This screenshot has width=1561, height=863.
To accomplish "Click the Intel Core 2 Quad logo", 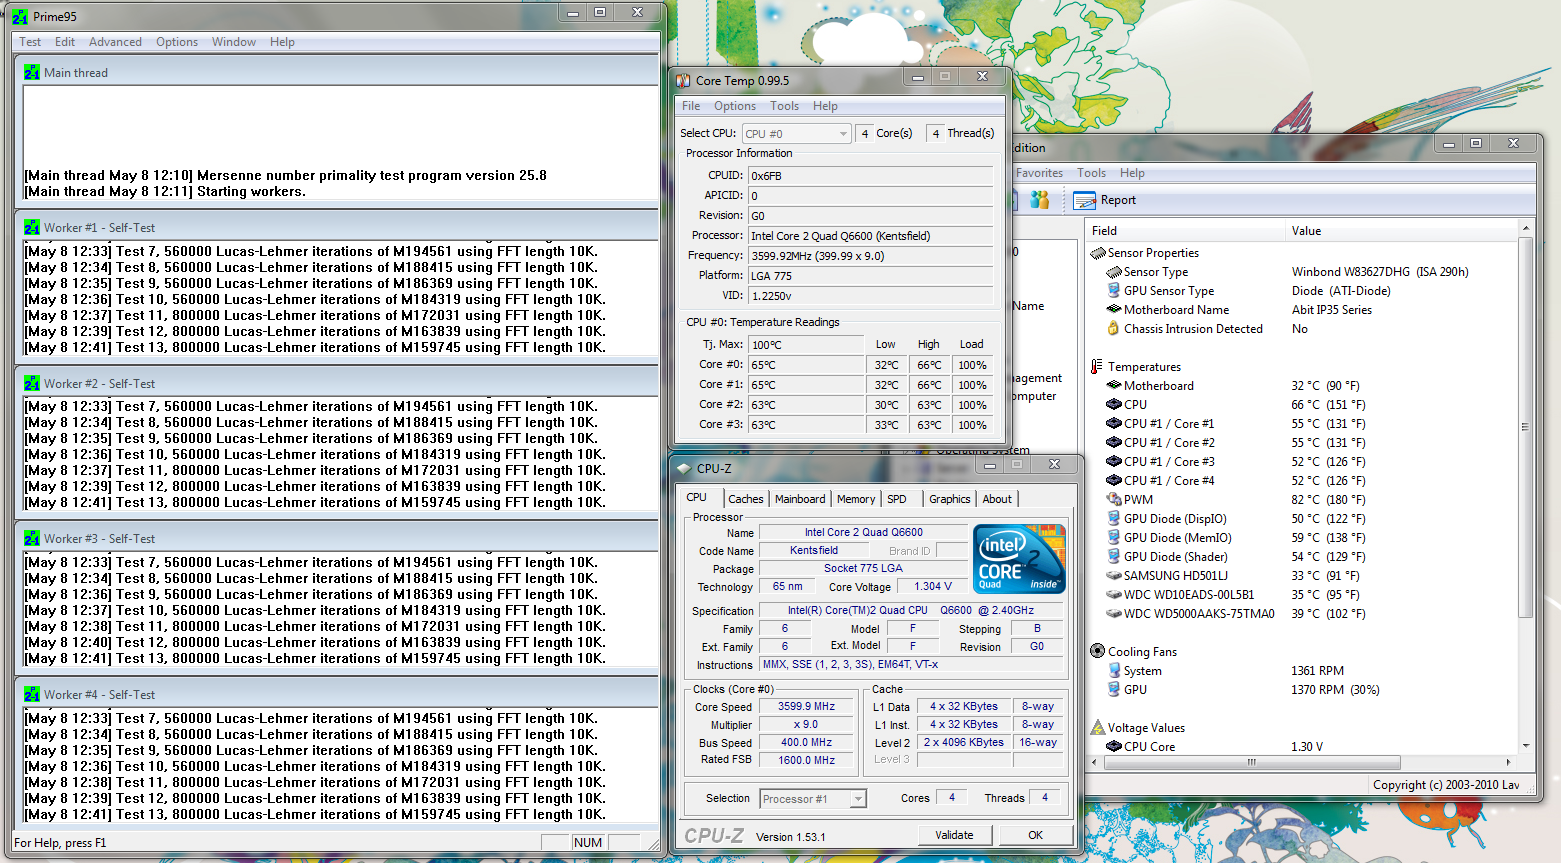I will click(1019, 559).
